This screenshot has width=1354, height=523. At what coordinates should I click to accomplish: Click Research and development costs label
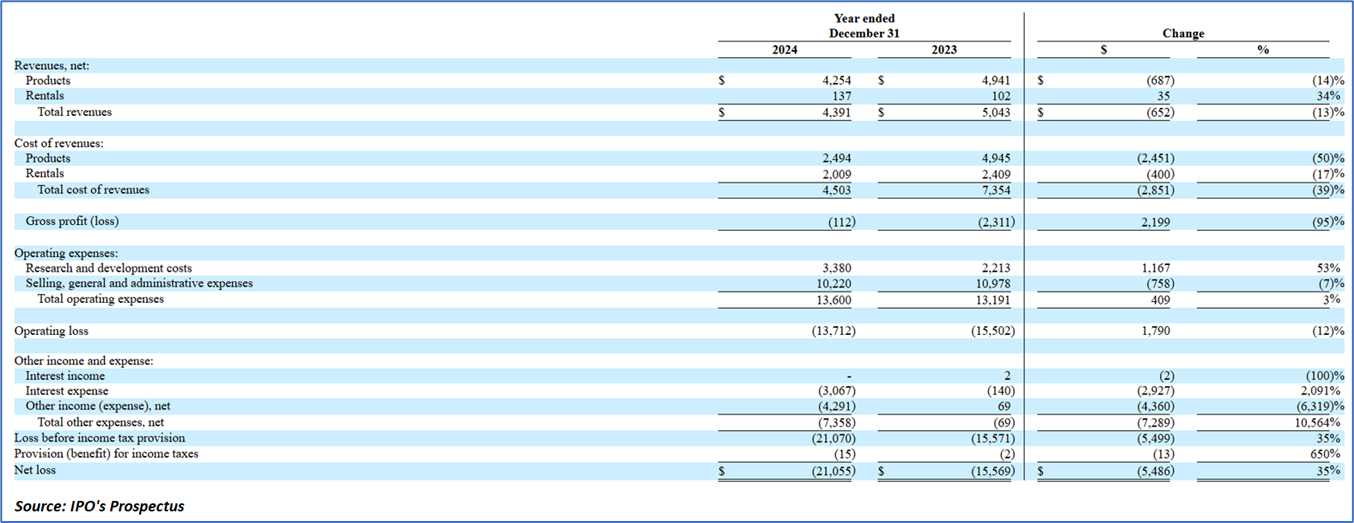click(x=109, y=268)
